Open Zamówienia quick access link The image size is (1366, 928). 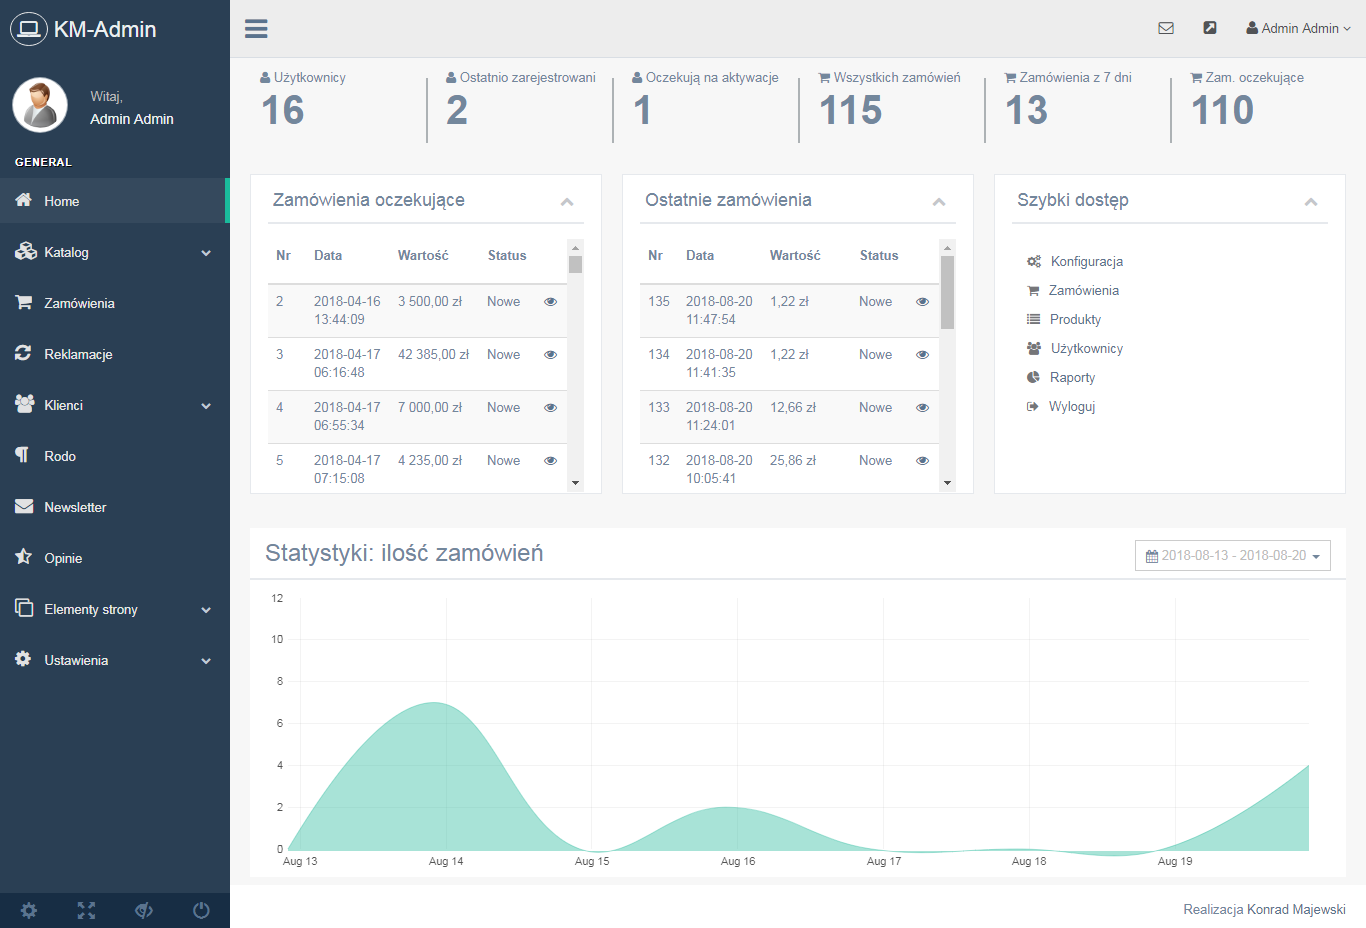point(1083,290)
